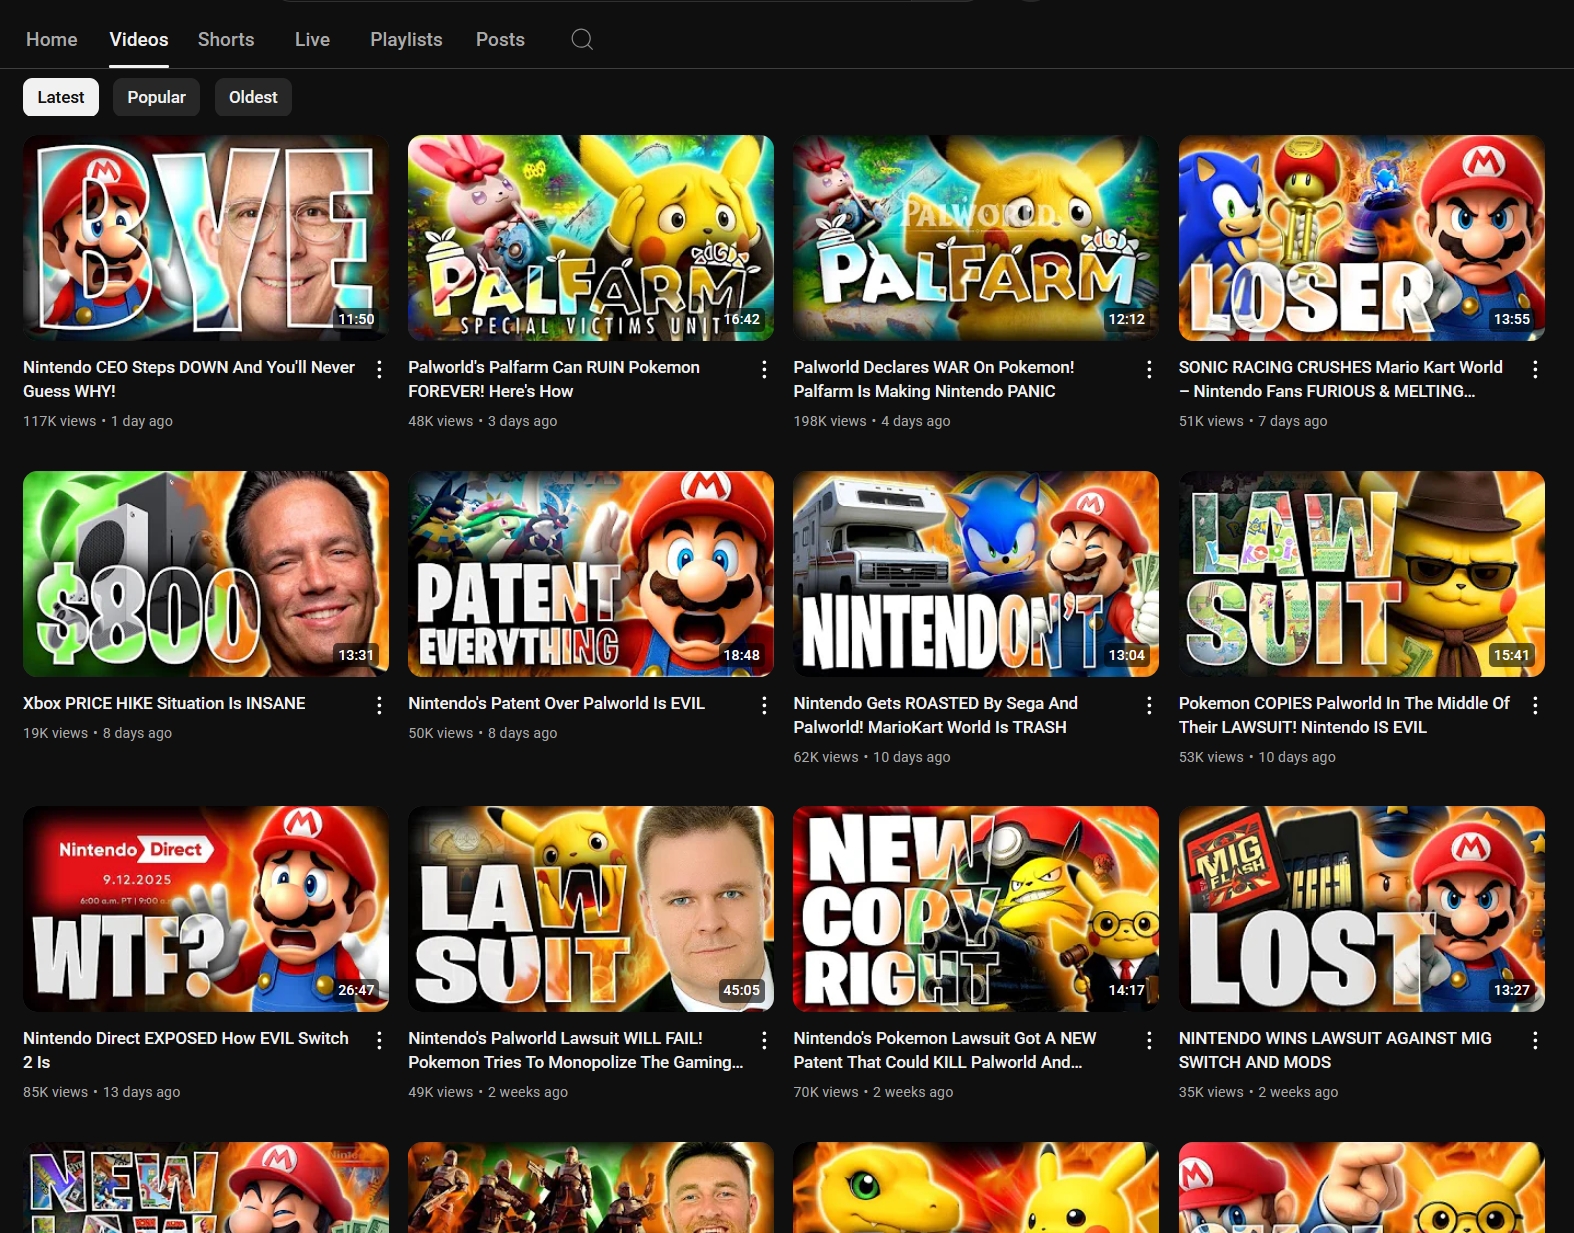Play the $800 Xbox thumbnail video
Viewport: 1574px width, 1233px height.
[x=206, y=574]
